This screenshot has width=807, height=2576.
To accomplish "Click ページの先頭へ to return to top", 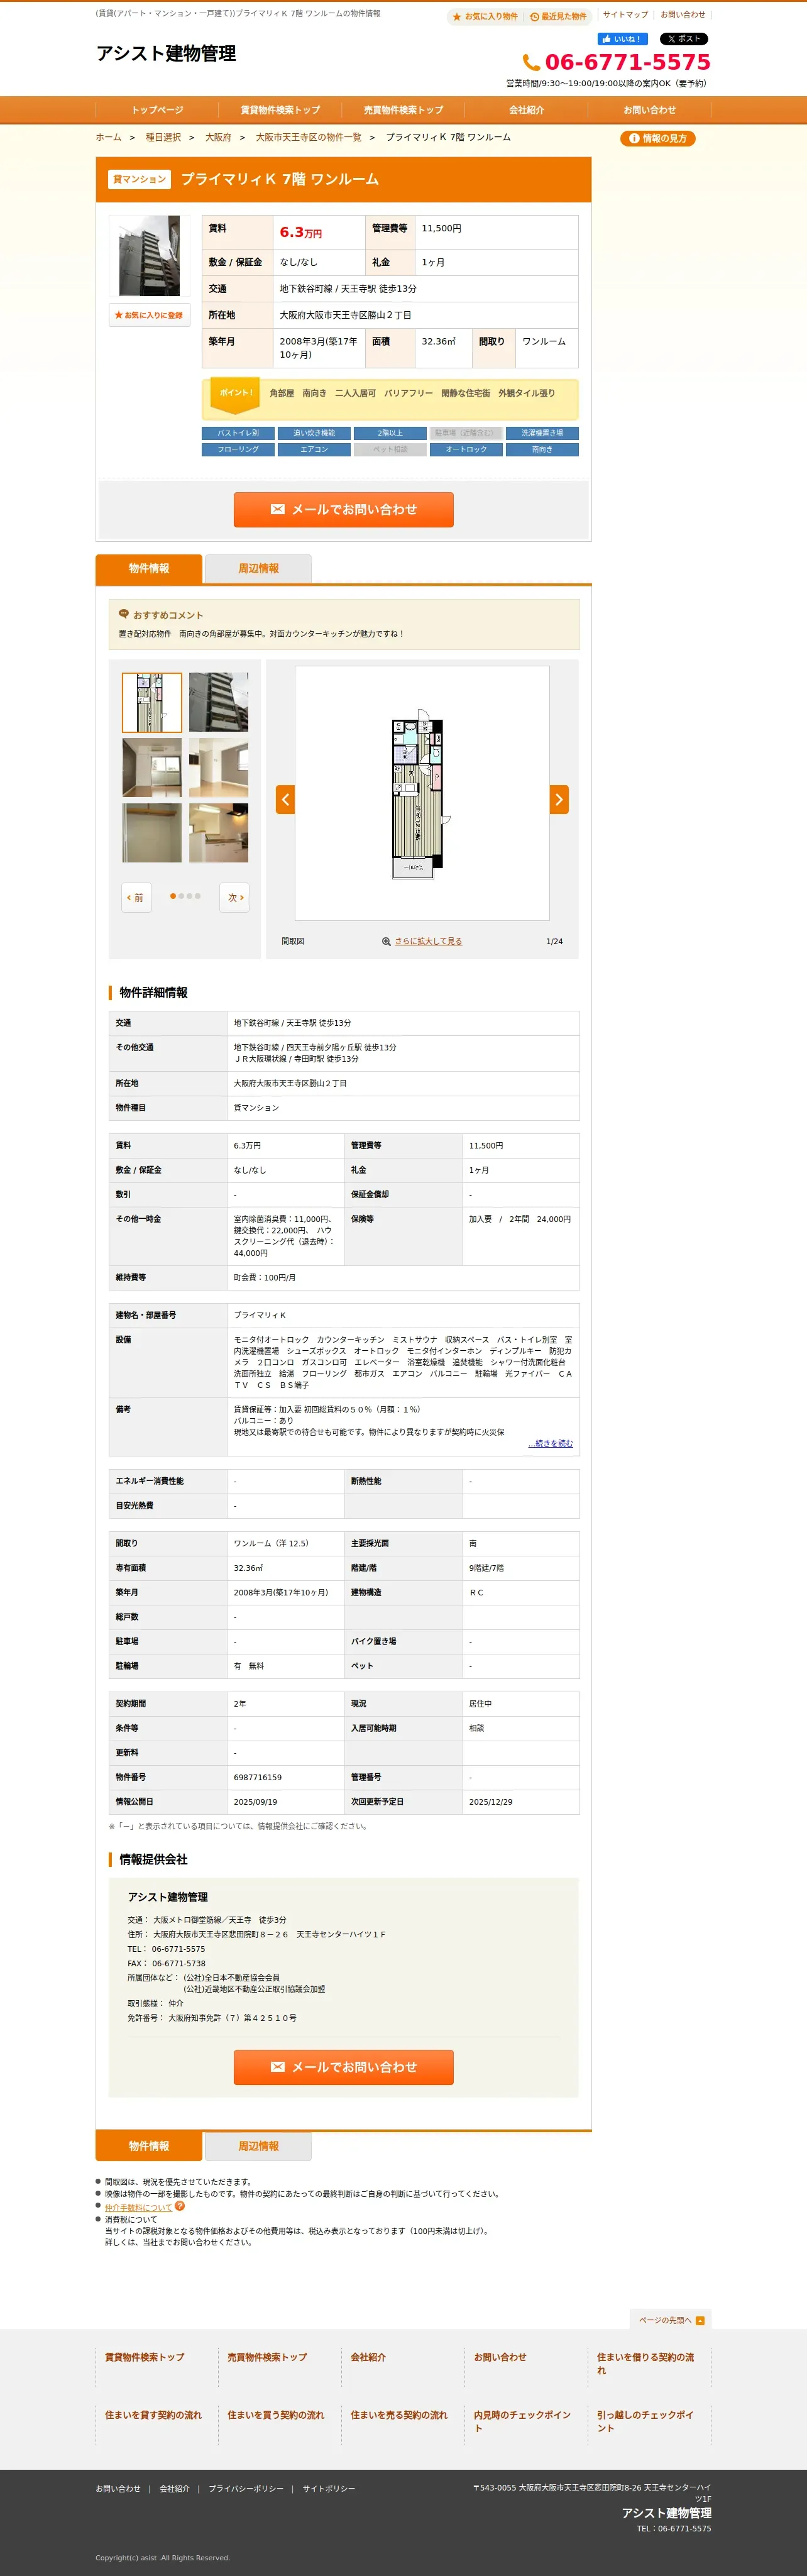I will click(670, 2320).
